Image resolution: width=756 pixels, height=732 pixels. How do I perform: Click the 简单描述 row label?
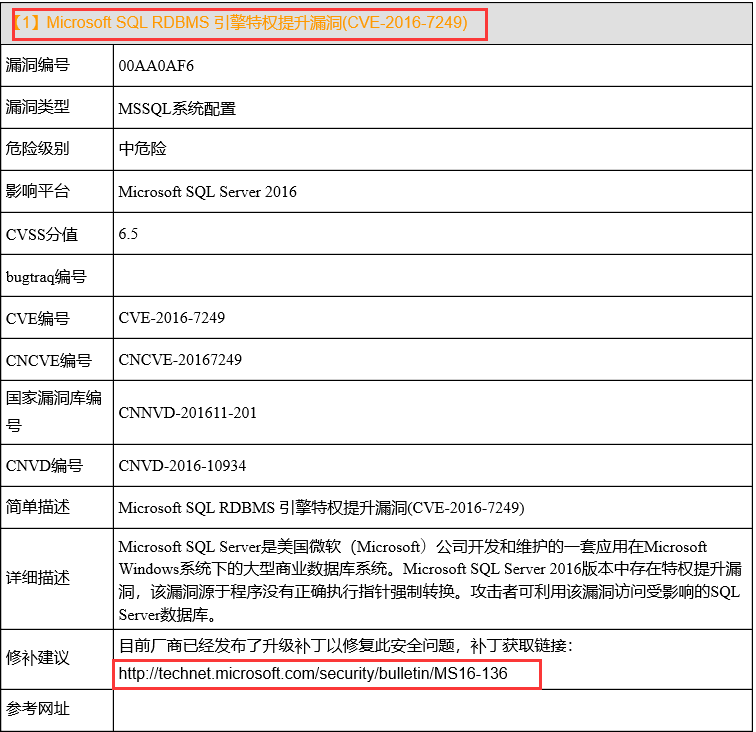coord(38,507)
